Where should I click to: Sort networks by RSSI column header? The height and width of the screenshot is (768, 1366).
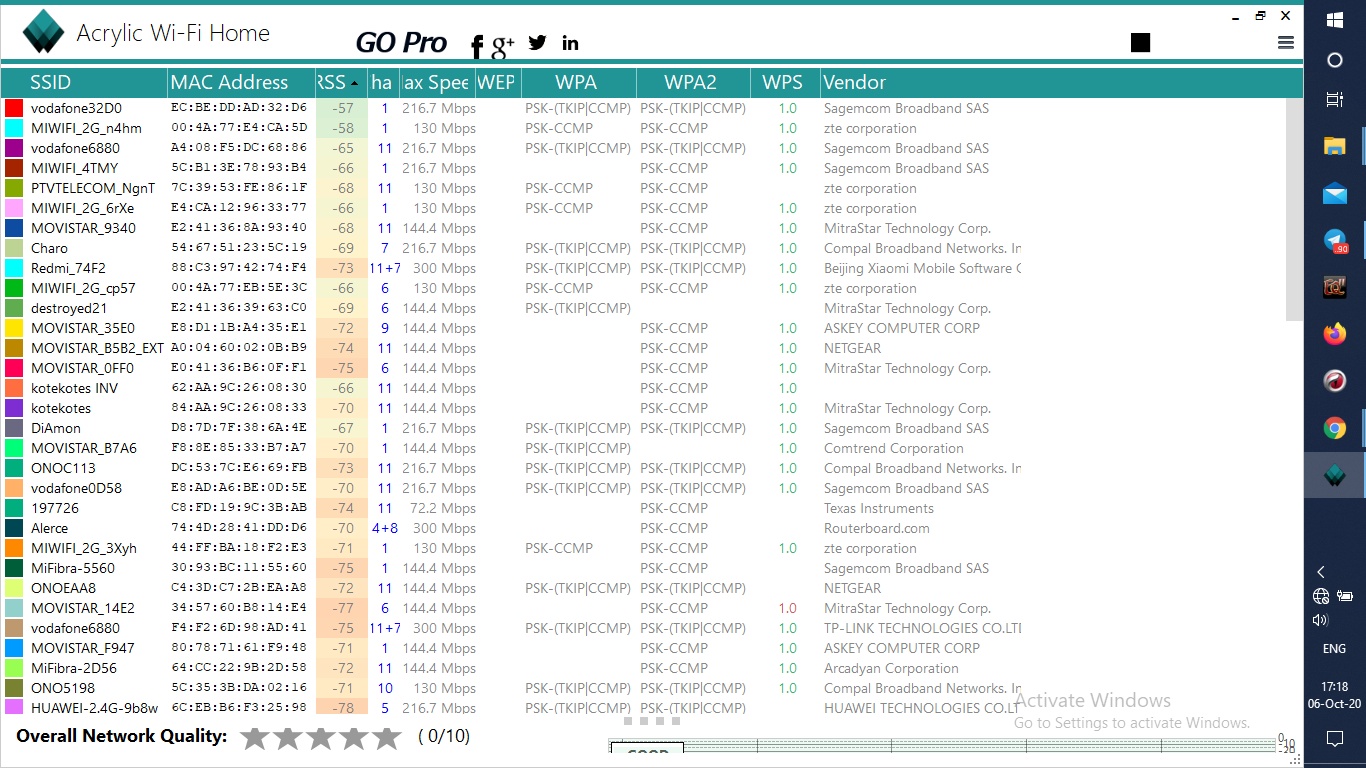(340, 82)
